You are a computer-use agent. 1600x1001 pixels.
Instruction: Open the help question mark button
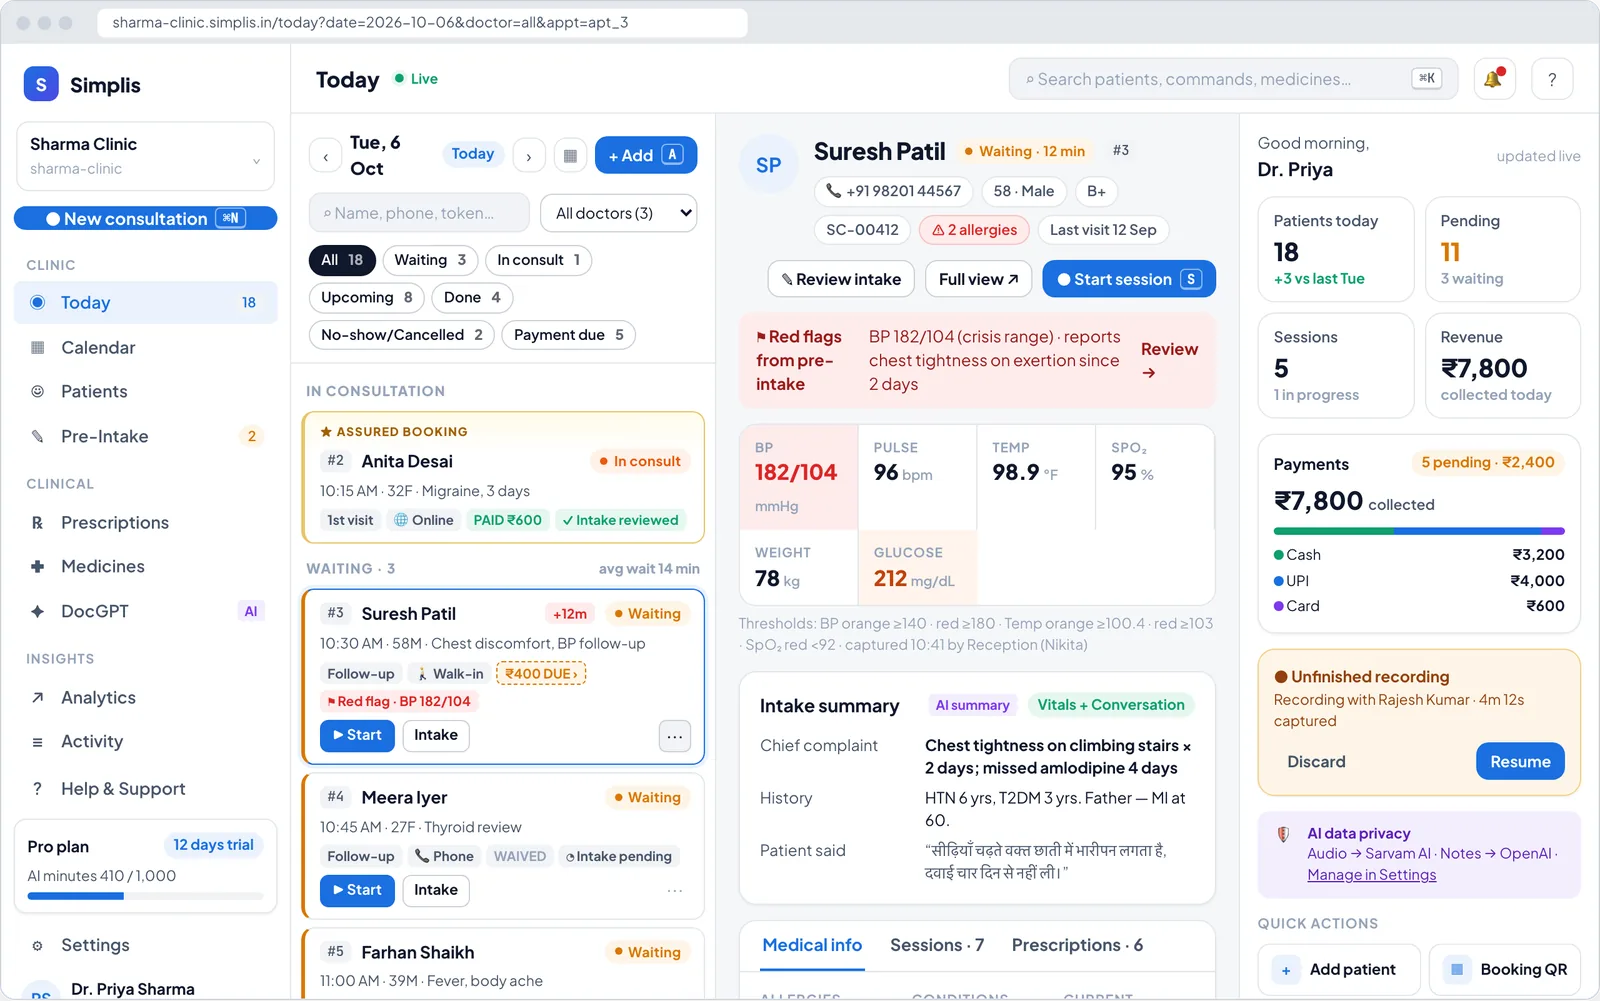pyautogui.click(x=1552, y=79)
